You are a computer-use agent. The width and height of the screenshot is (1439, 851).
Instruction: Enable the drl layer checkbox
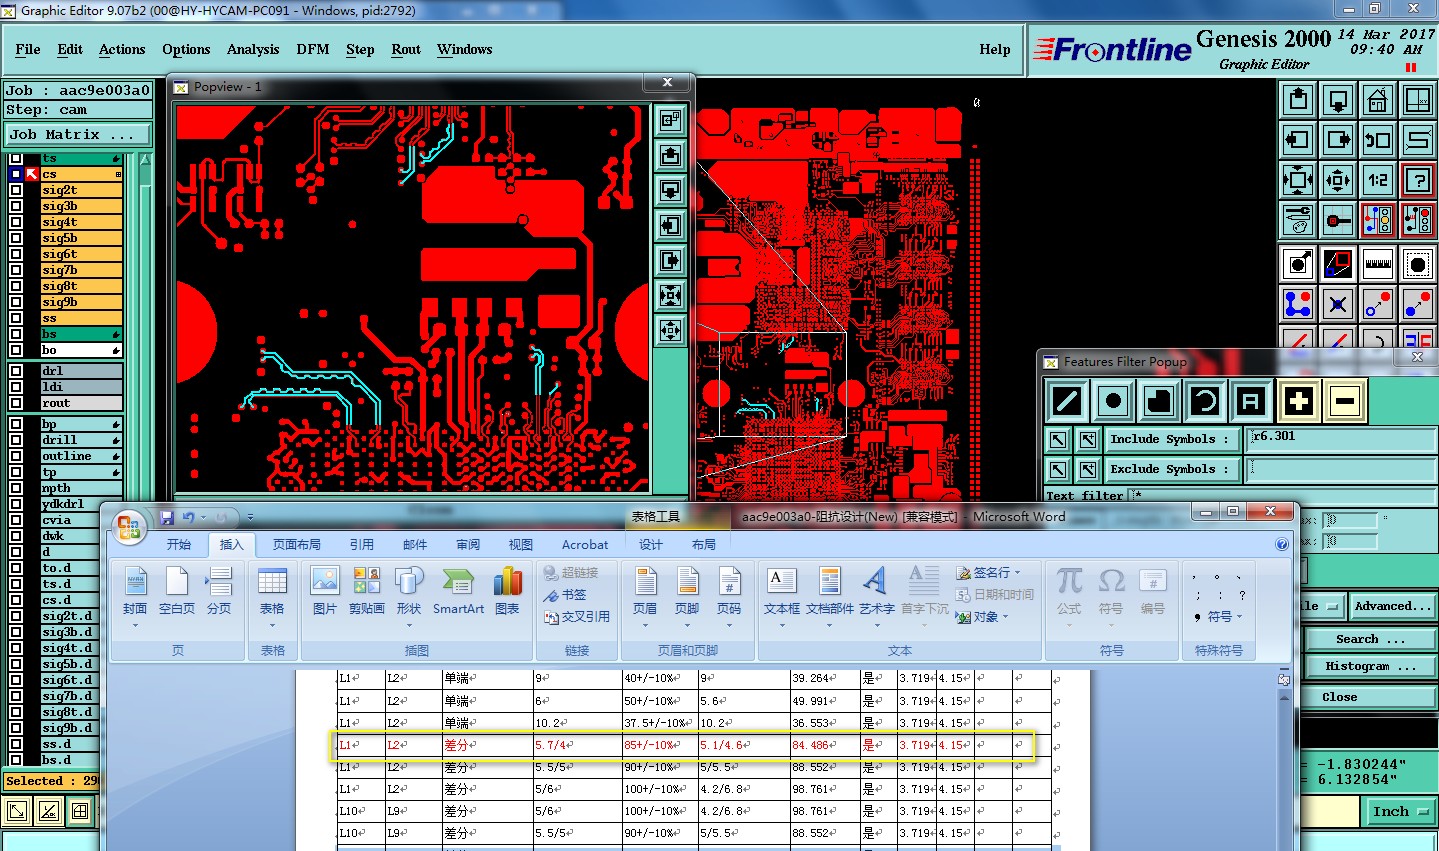tap(16, 371)
